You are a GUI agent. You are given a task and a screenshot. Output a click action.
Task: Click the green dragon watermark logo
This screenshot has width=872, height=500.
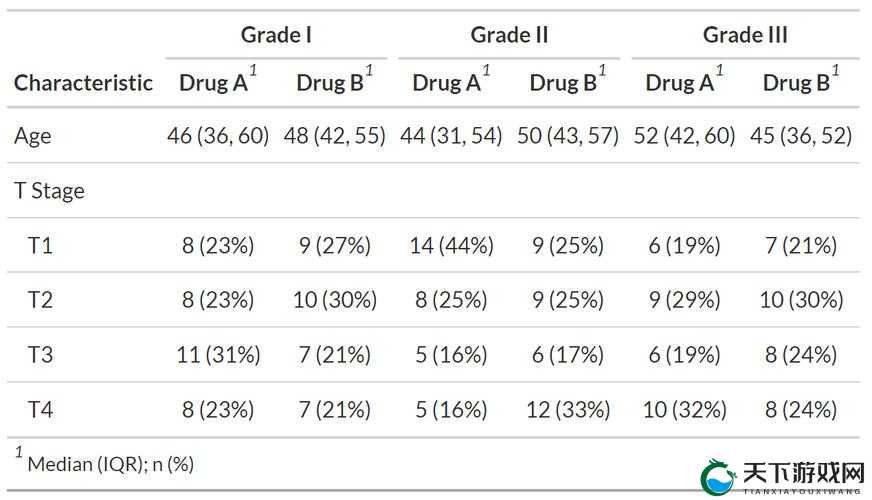click(x=719, y=477)
